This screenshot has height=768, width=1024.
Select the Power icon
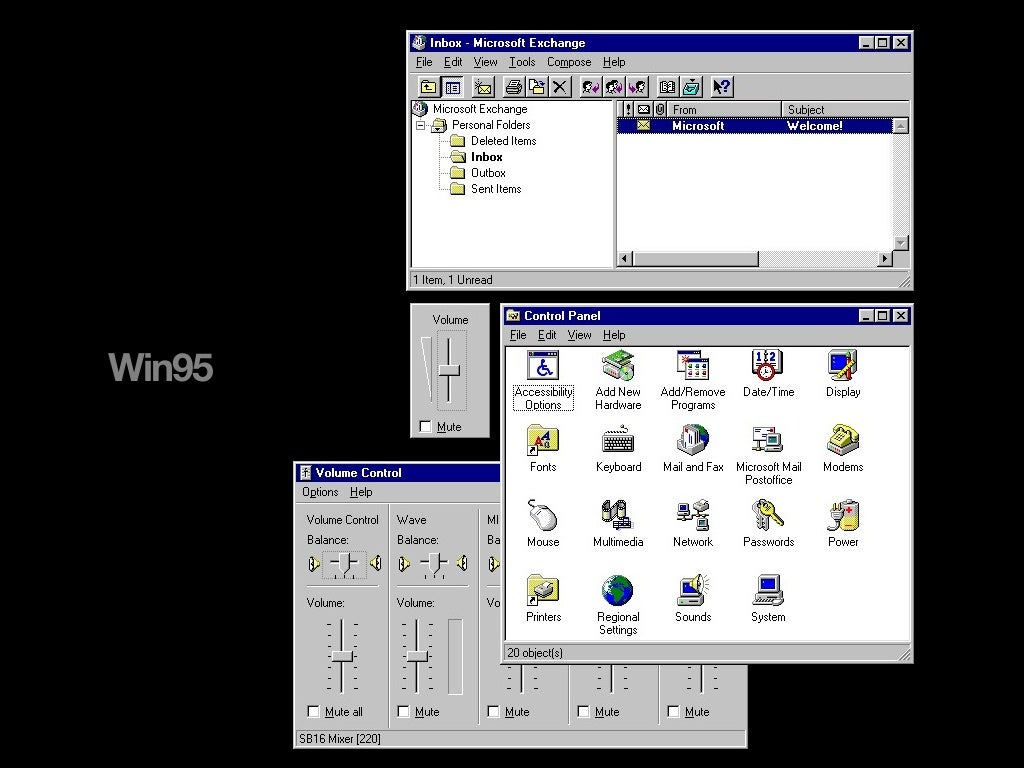click(x=843, y=524)
